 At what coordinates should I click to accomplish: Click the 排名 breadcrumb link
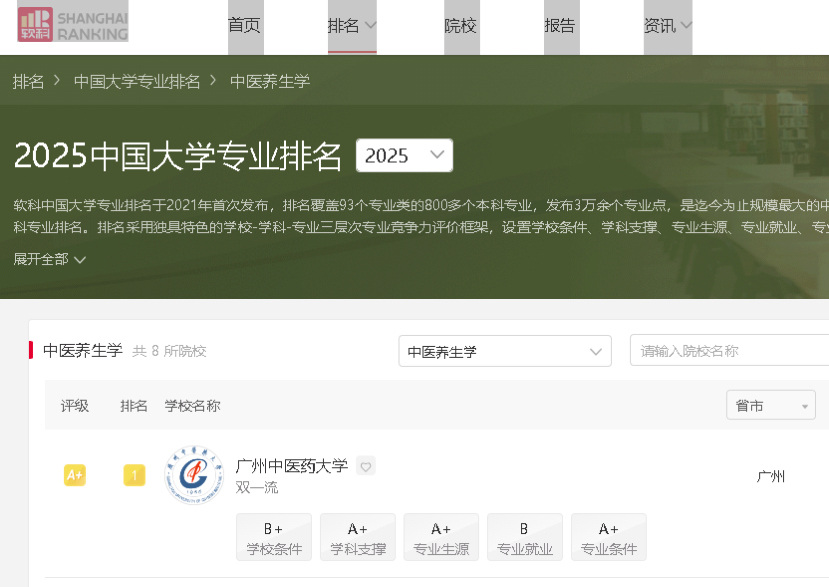28,81
